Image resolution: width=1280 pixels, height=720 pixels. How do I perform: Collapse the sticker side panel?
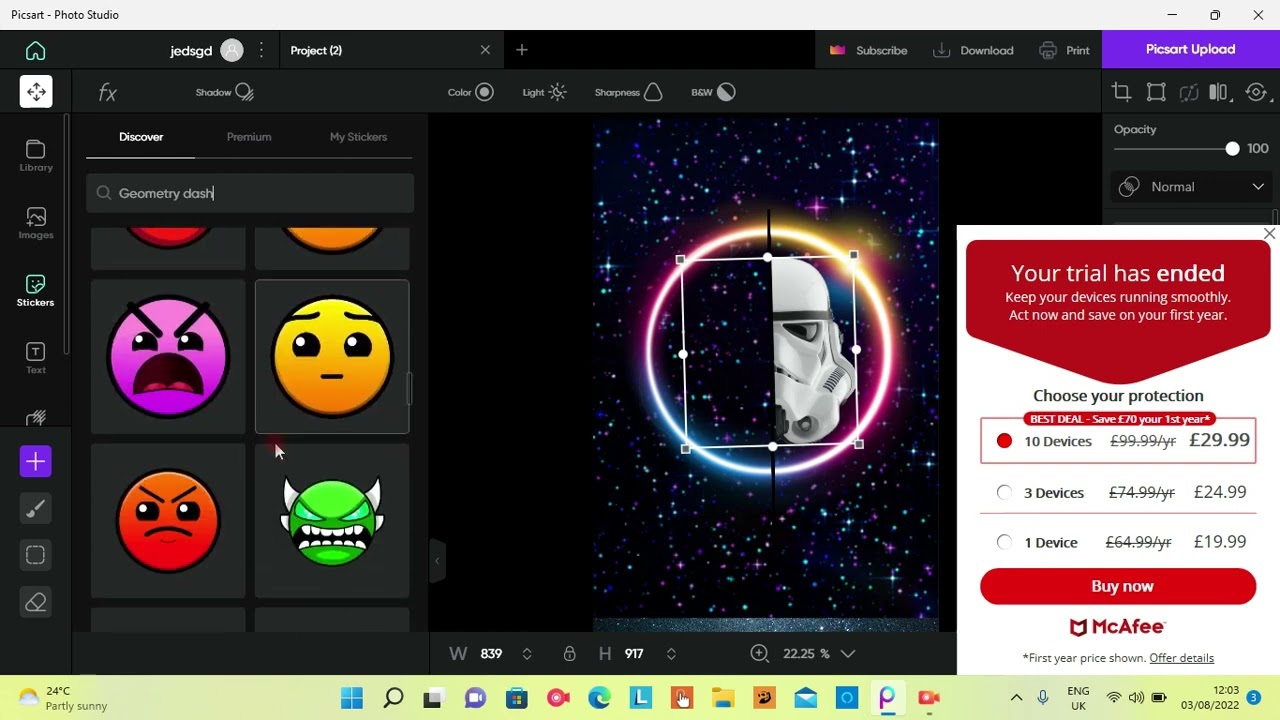click(436, 561)
